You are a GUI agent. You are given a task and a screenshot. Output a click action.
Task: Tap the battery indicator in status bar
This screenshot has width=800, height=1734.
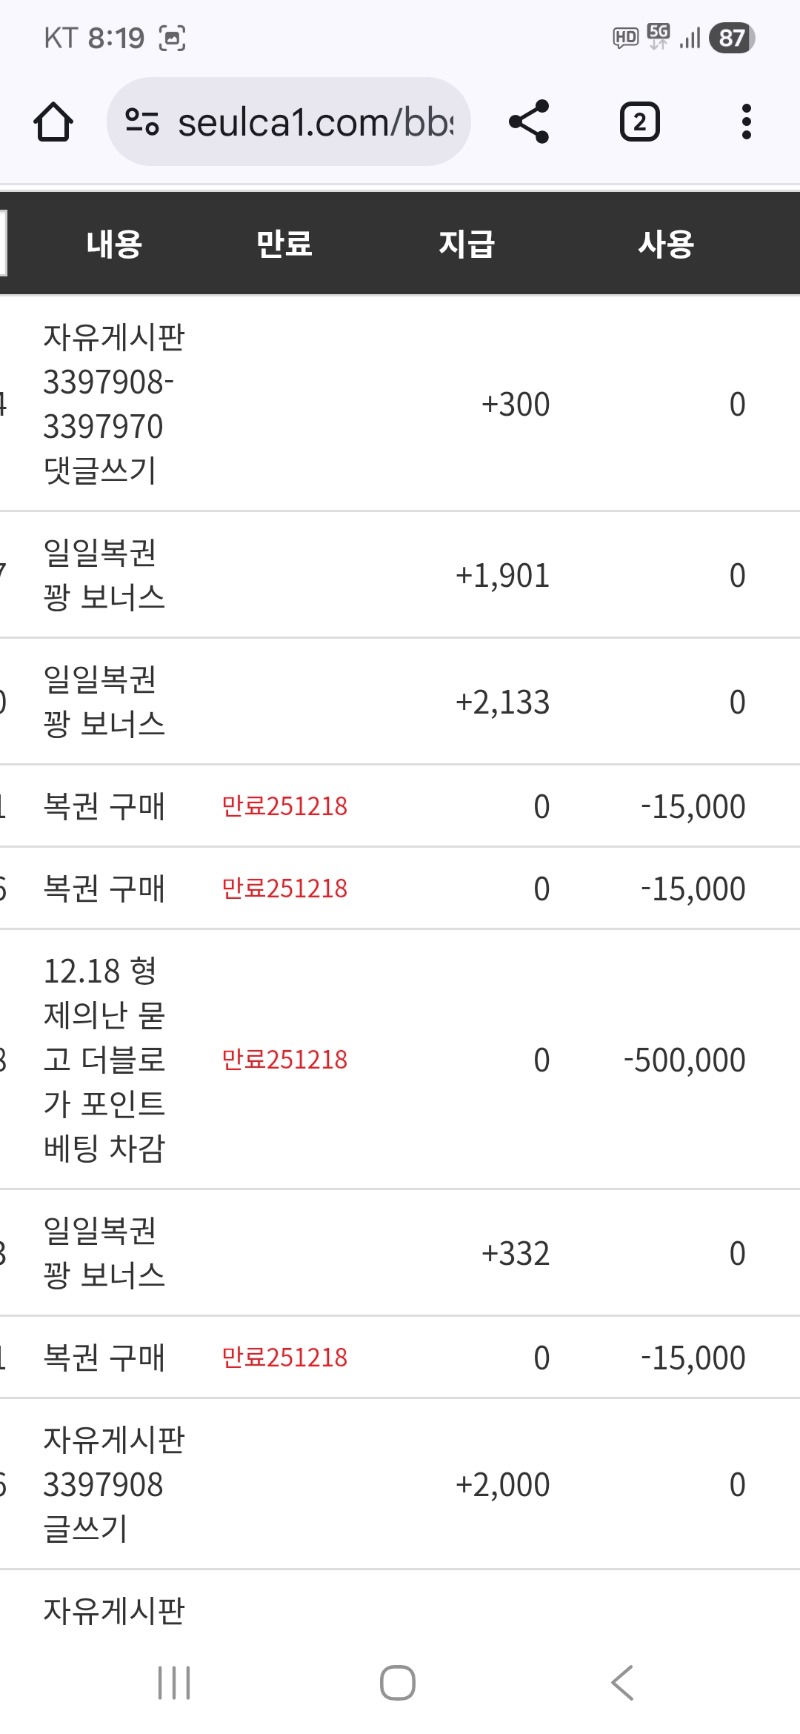tap(732, 38)
